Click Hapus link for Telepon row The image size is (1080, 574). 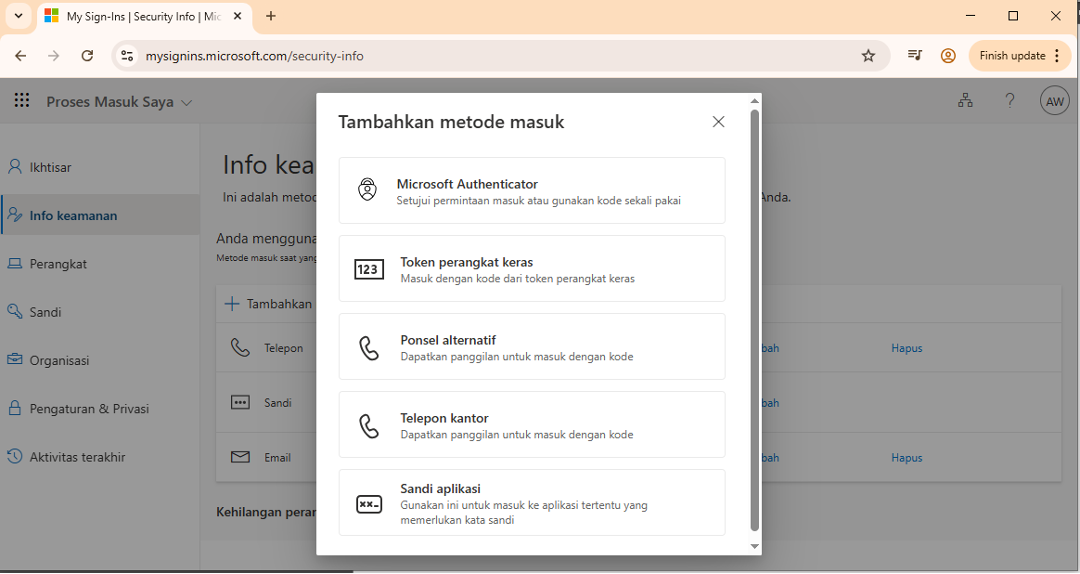[x=906, y=348]
